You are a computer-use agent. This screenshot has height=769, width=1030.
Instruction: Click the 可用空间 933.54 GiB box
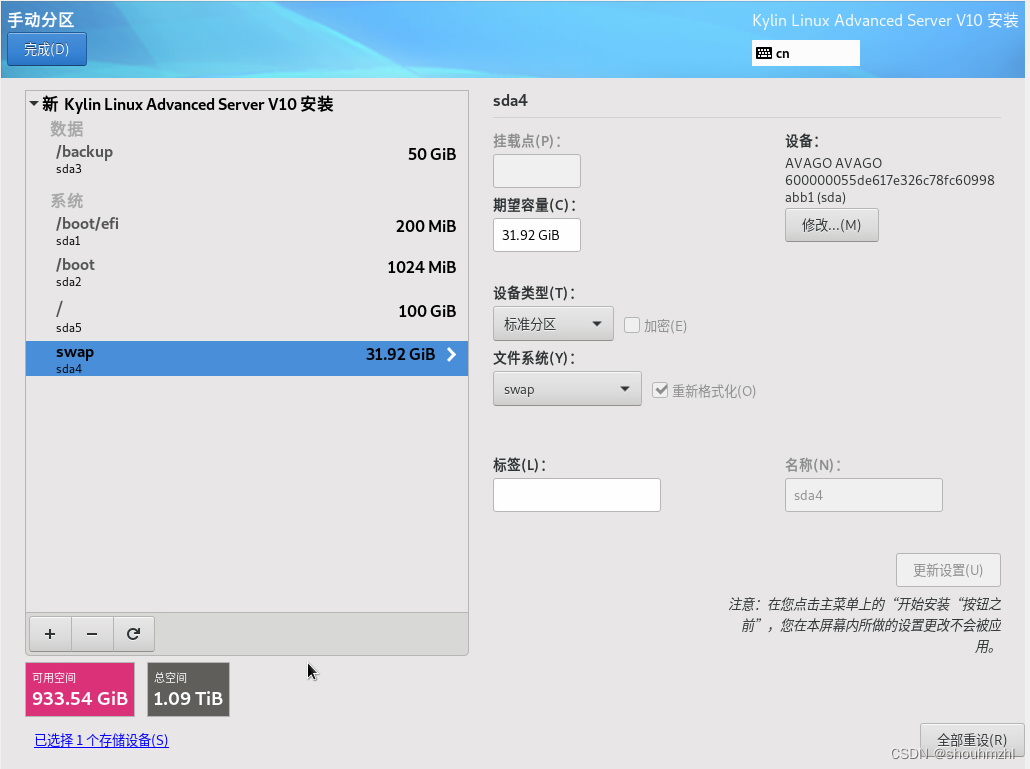[80, 690]
